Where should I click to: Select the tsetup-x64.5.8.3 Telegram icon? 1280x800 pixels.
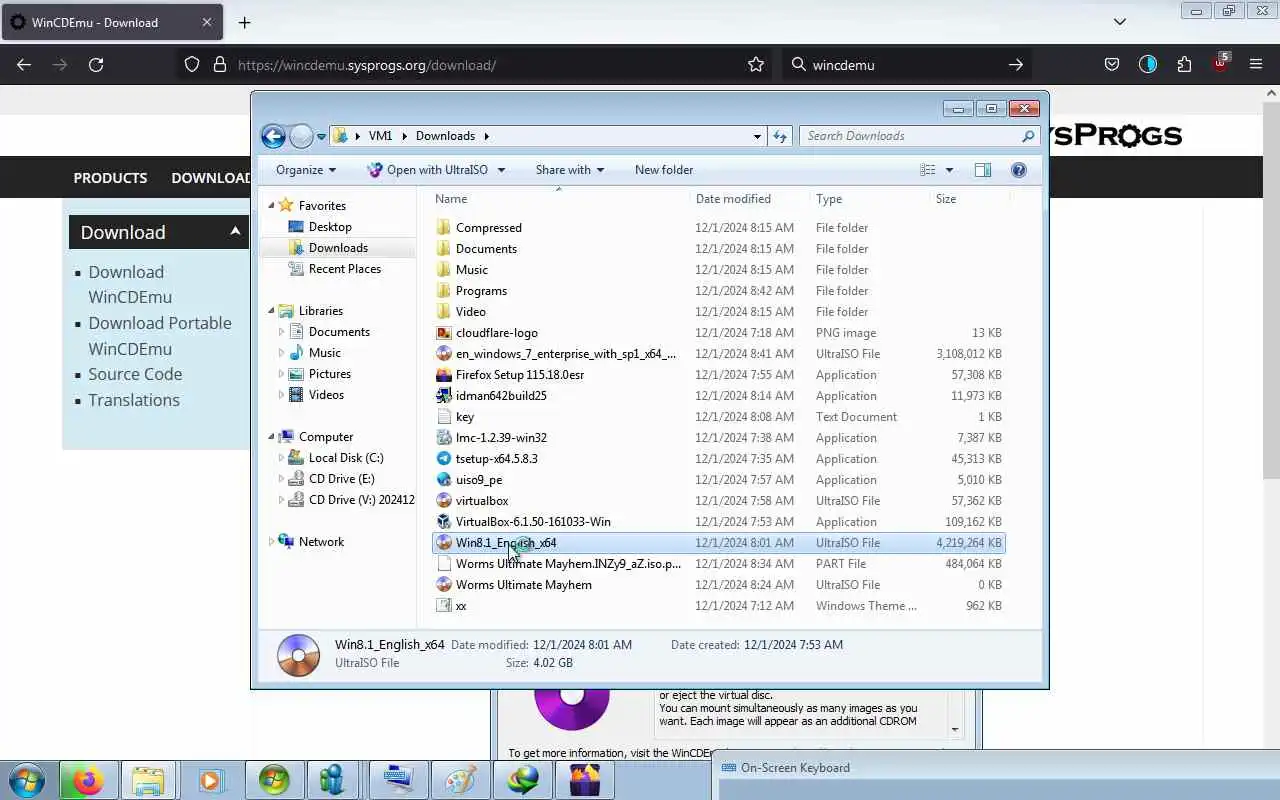(444, 459)
